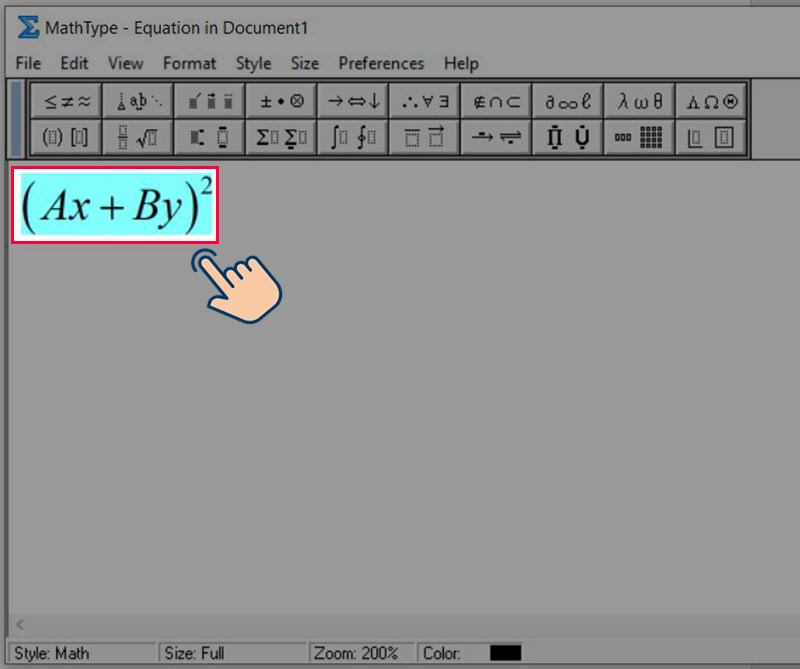Click the toolbar grip handle at left
The image size is (800, 669).
click(16, 119)
